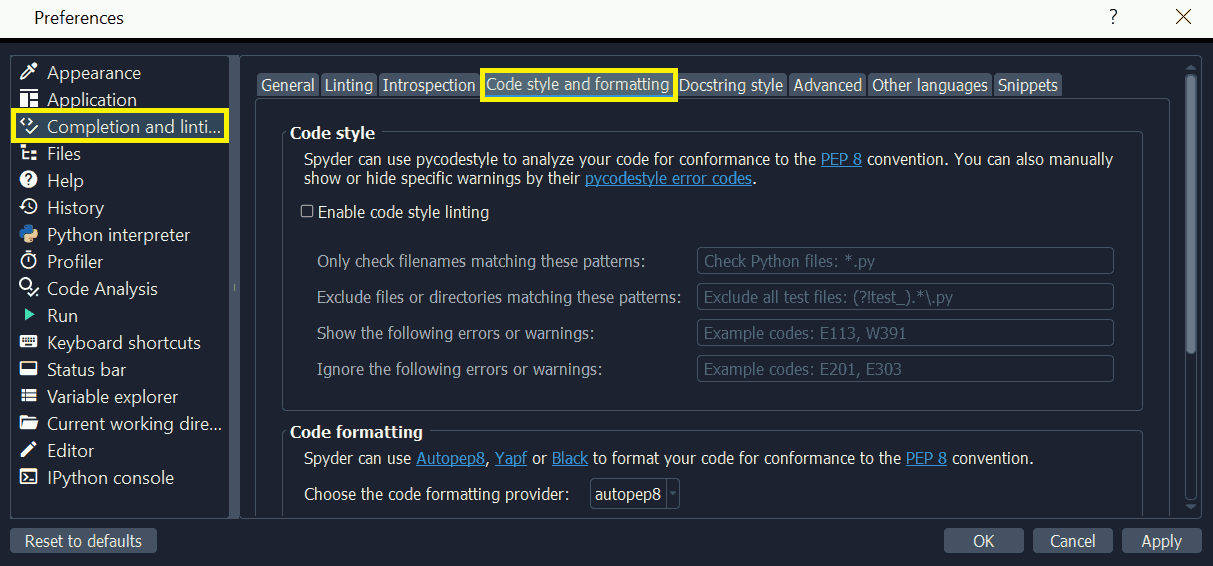
Task: Open Keyboard shortcuts preferences
Action: 120,342
